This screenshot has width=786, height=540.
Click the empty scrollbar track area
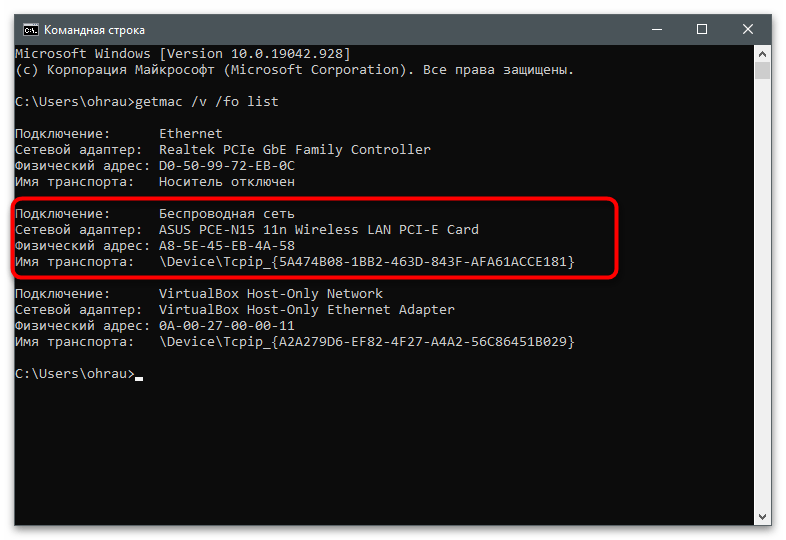tap(762, 293)
